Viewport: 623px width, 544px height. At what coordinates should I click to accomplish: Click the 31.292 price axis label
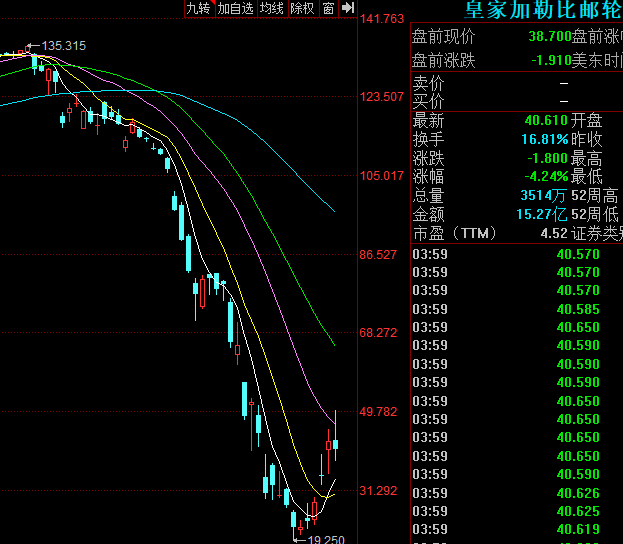pyautogui.click(x=378, y=490)
